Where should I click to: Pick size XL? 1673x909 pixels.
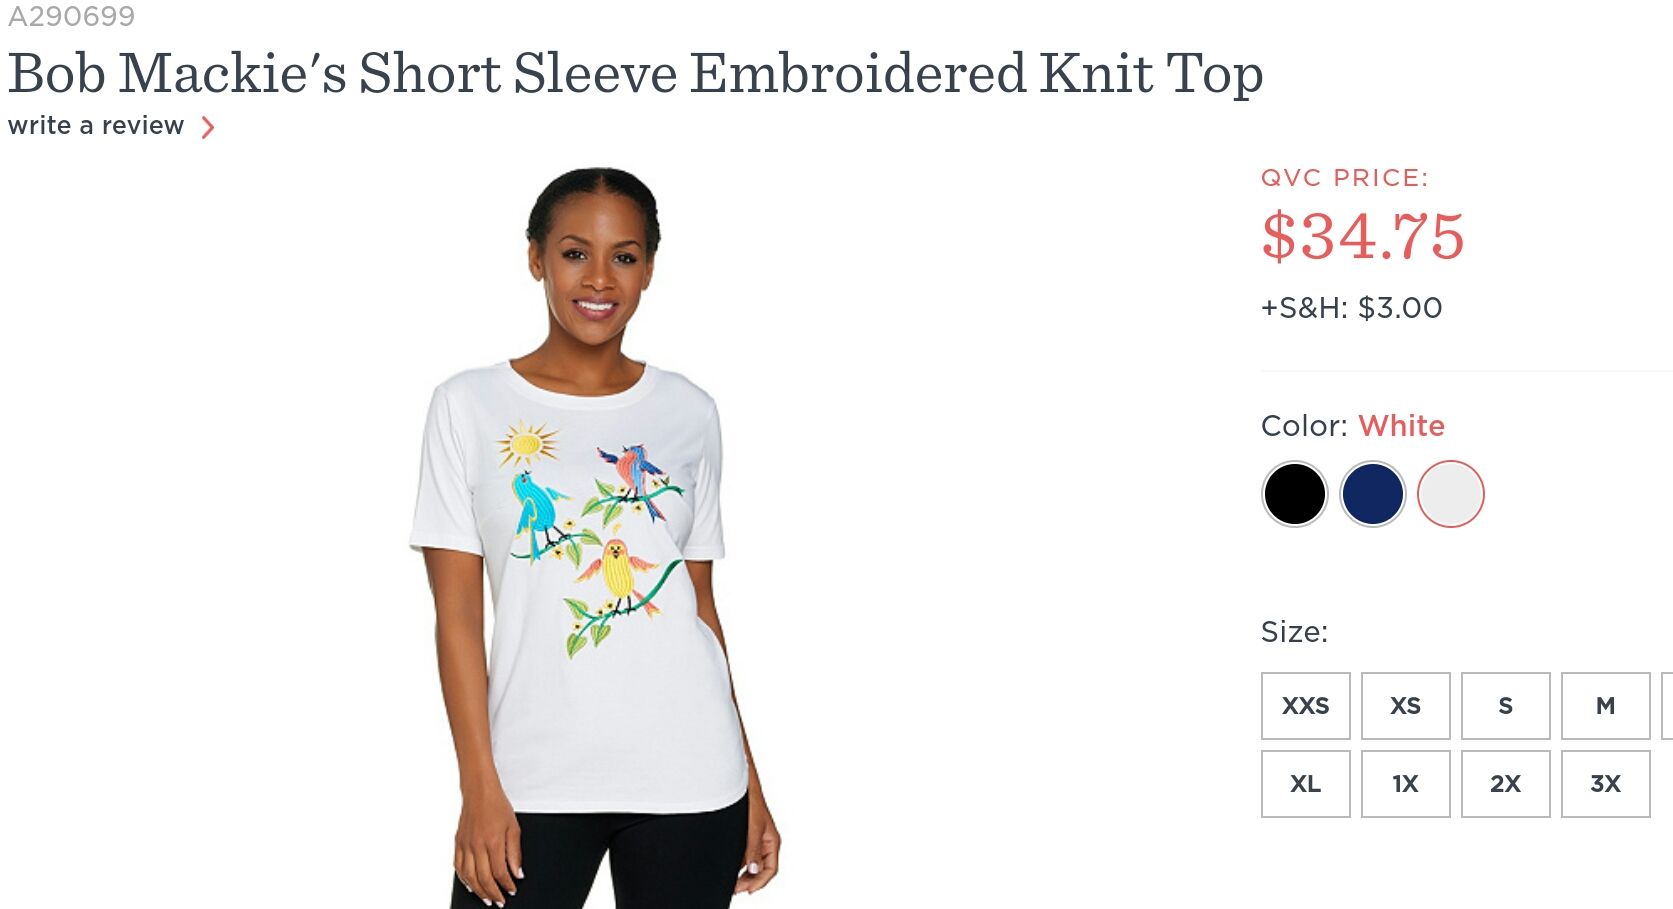point(1306,784)
